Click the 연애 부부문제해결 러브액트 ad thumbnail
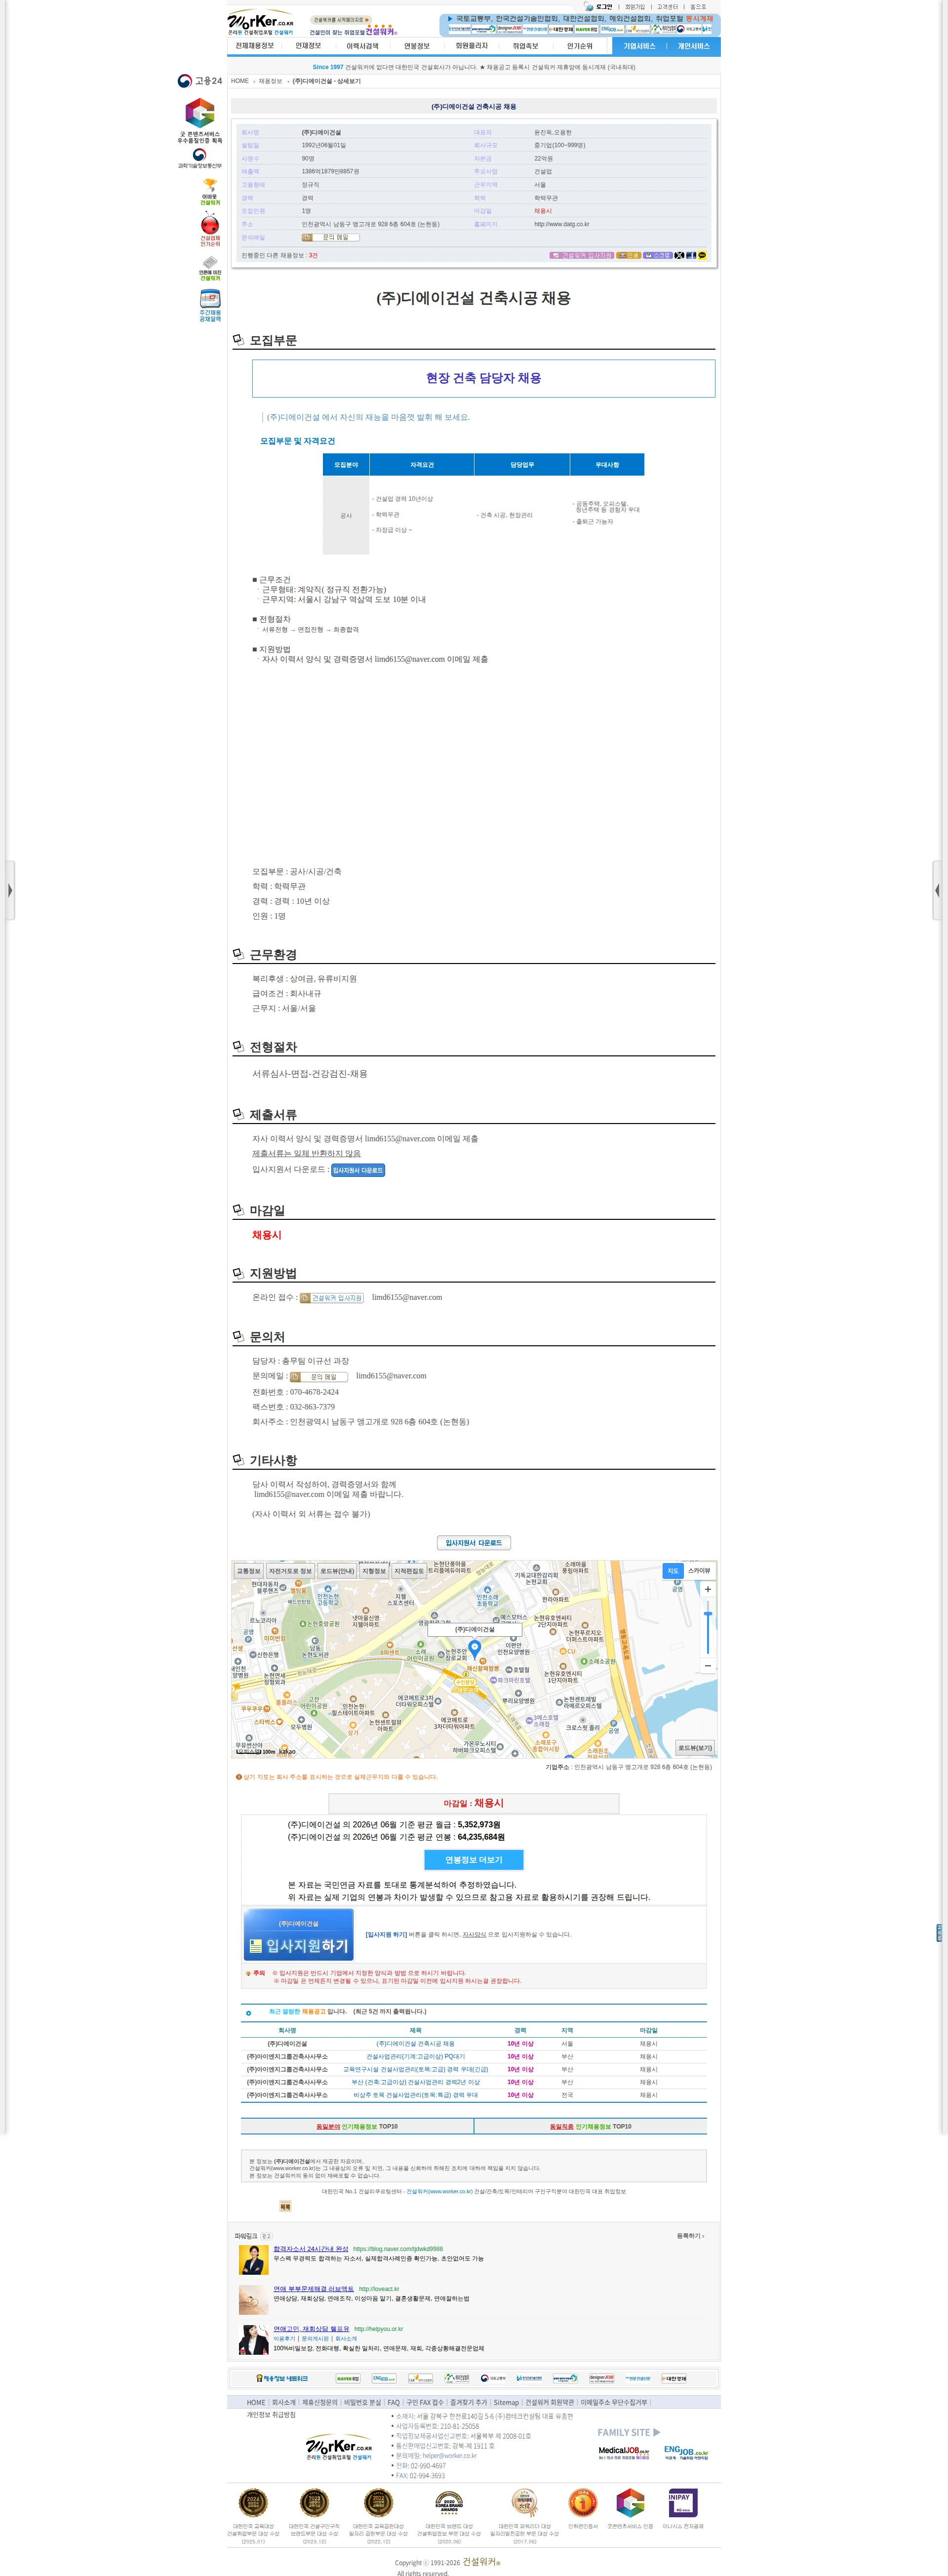 tap(254, 2300)
